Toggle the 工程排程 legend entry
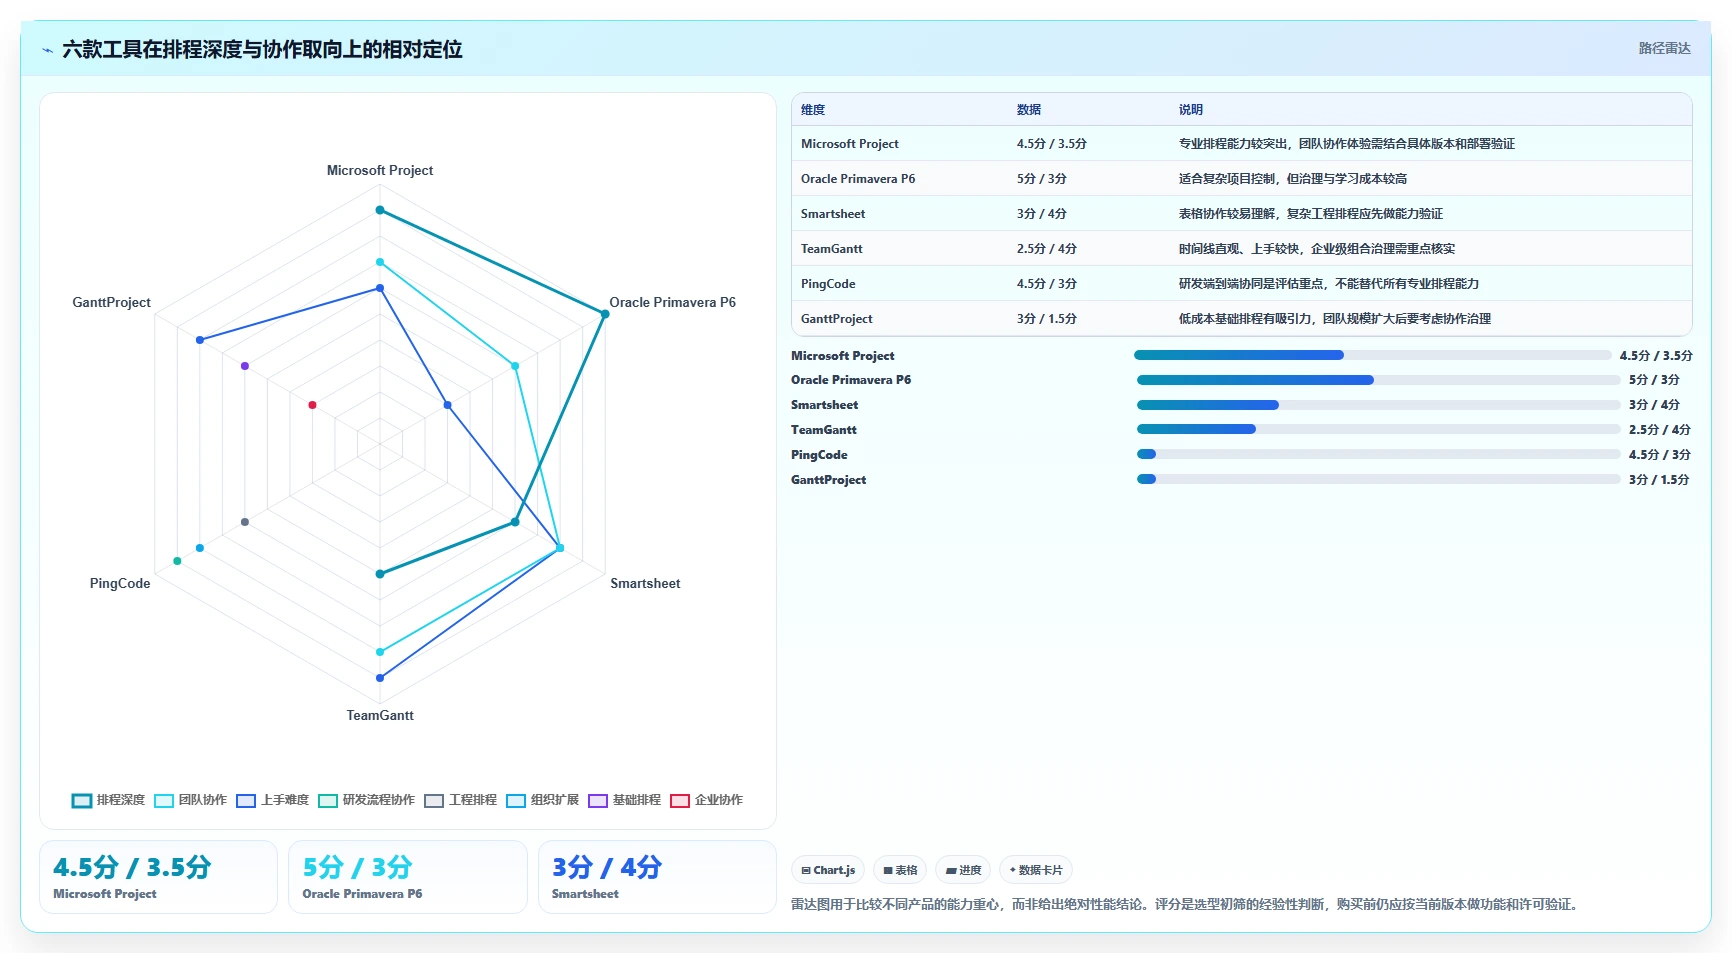 pos(460,800)
